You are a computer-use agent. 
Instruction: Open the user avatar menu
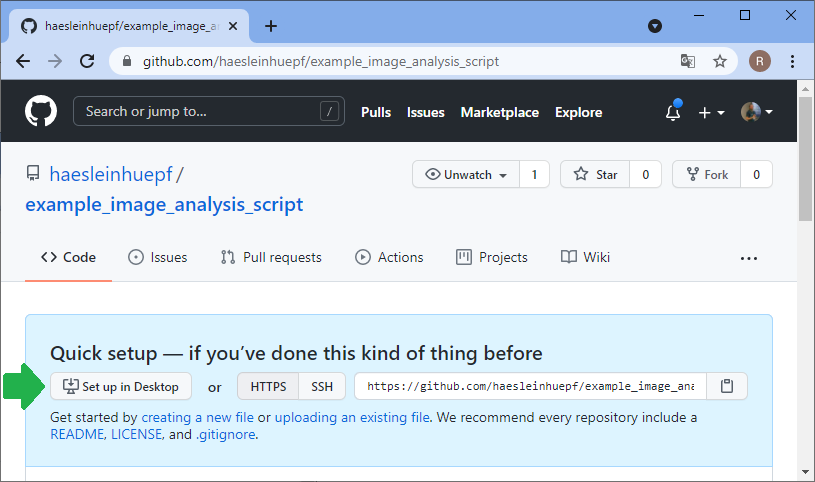click(x=756, y=113)
